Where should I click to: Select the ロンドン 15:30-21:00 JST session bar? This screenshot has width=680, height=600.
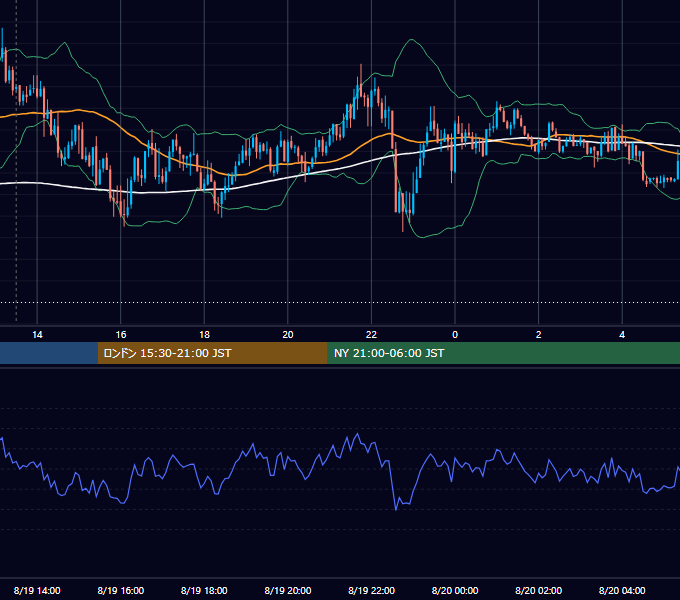212,353
